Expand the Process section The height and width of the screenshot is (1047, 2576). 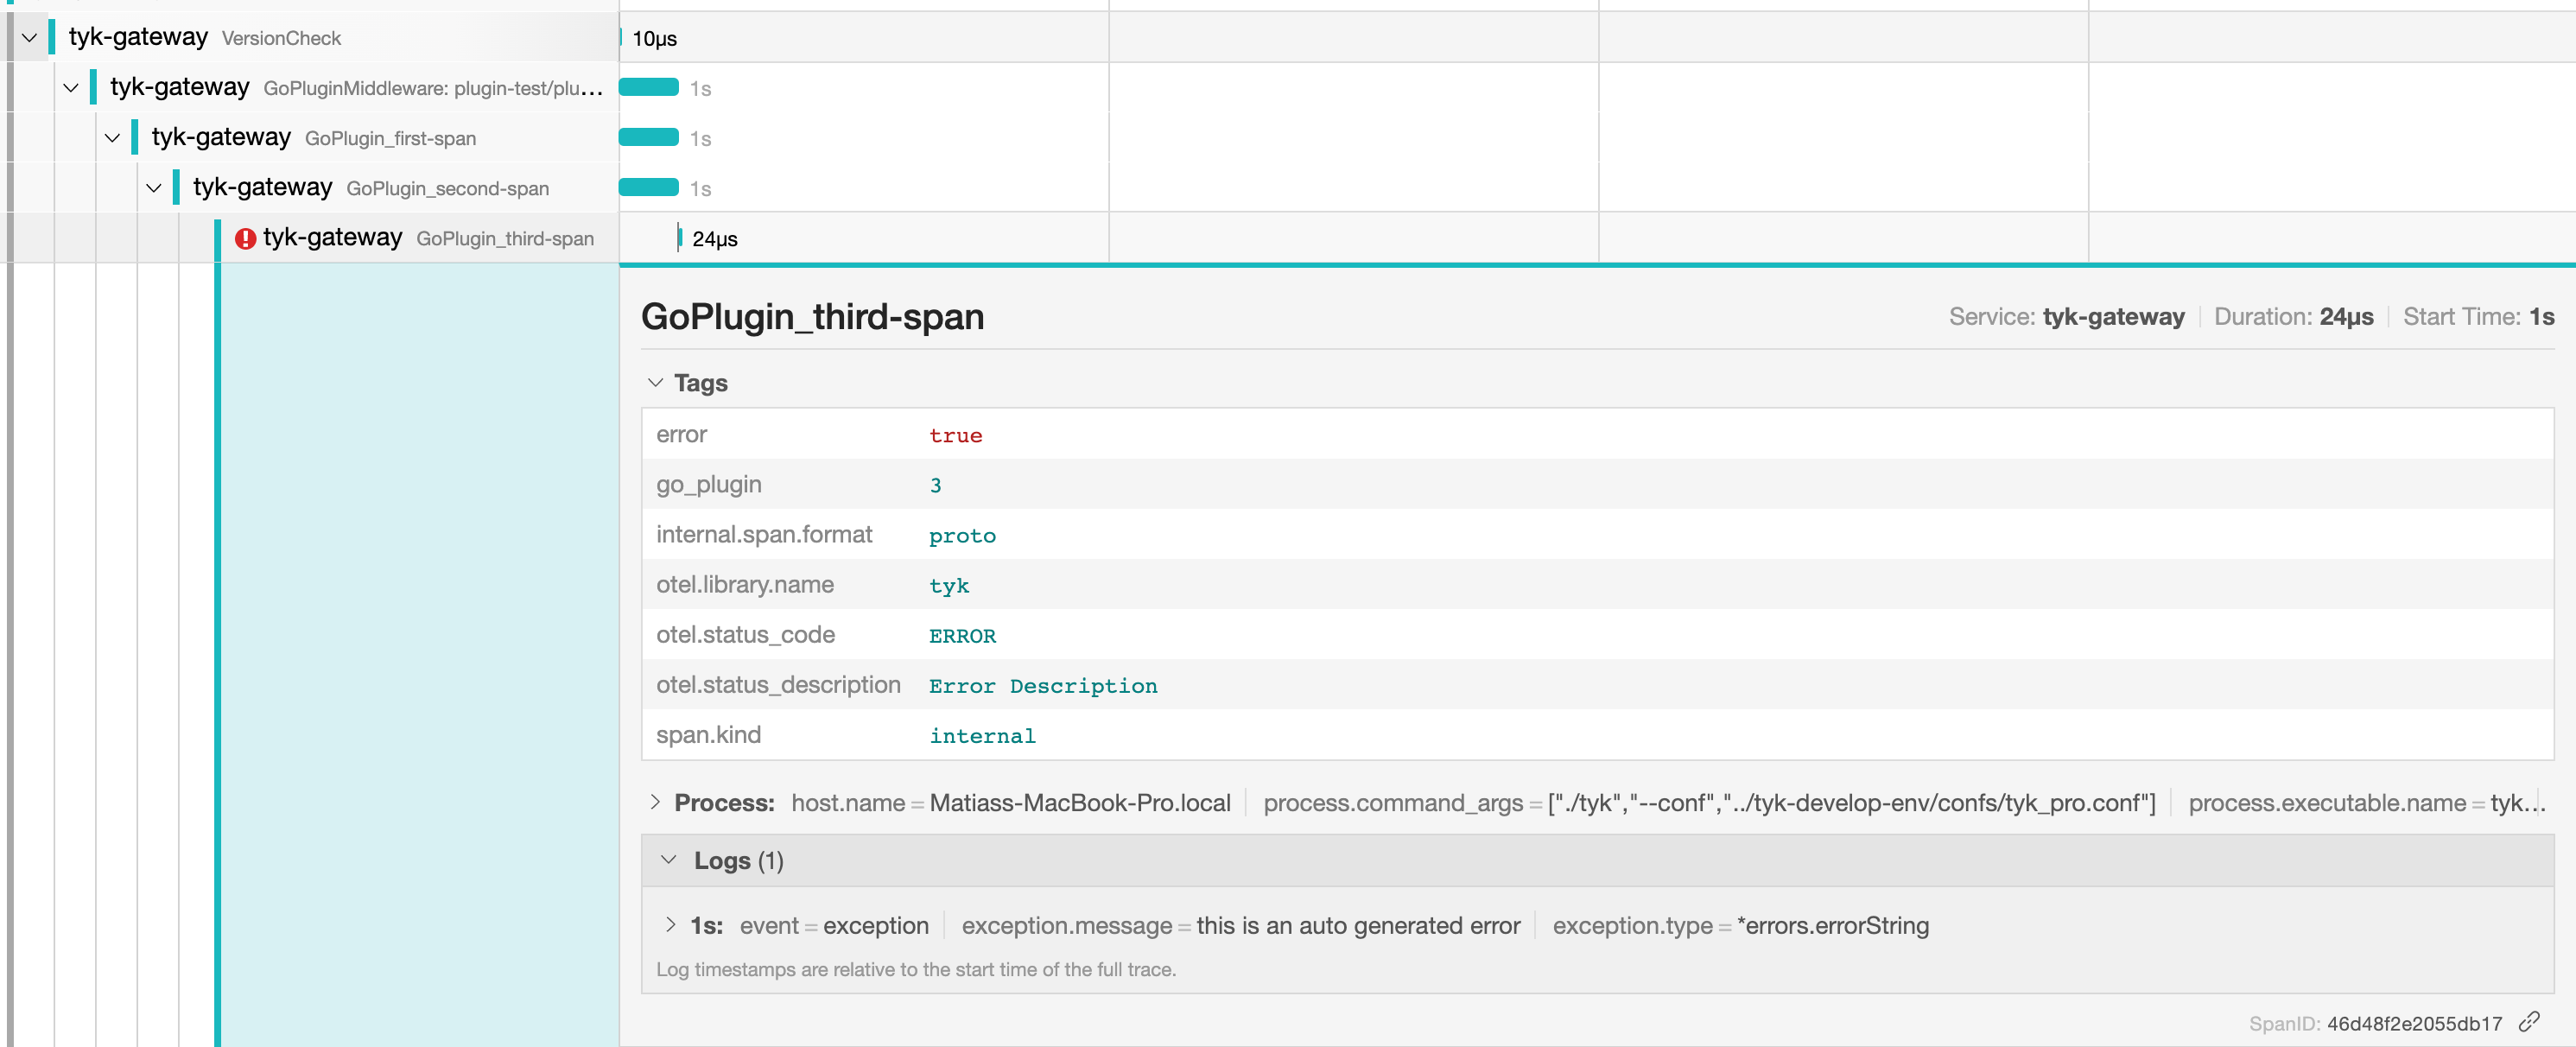coord(657,803)
